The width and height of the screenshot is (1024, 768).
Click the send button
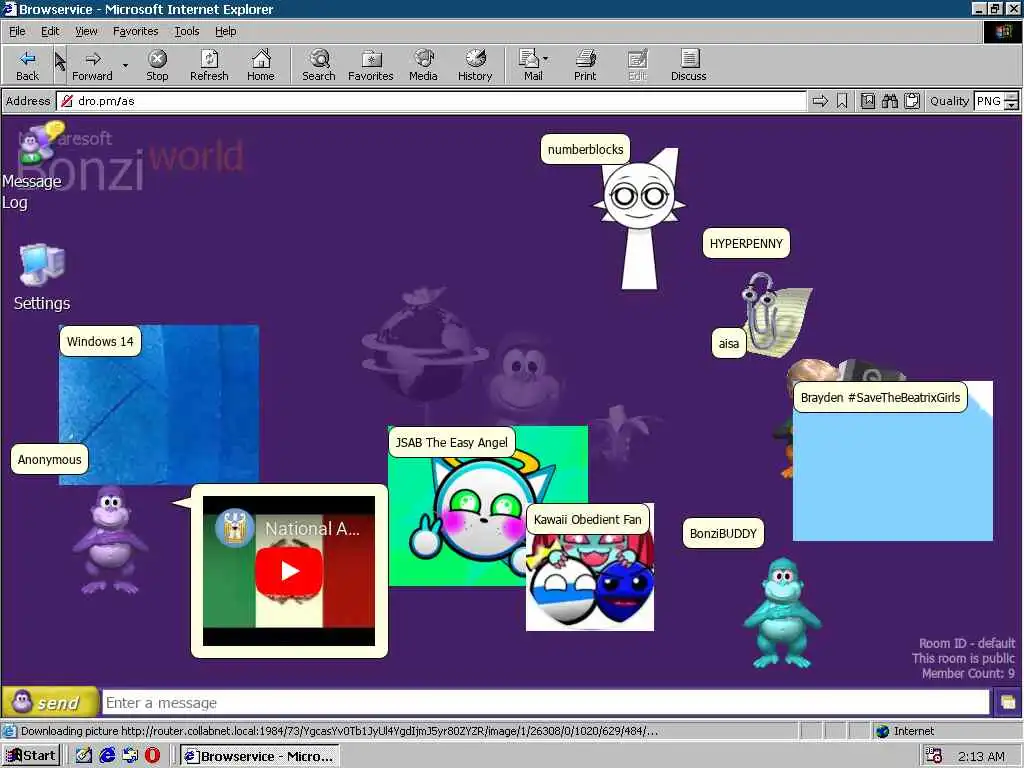(x=50, y=703)
